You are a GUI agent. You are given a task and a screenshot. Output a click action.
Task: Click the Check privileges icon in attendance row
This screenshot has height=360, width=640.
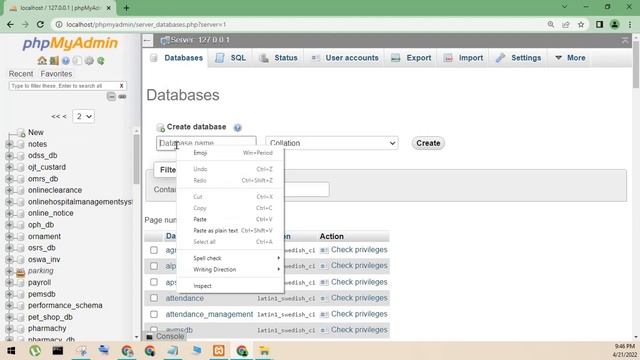point(324,298)
